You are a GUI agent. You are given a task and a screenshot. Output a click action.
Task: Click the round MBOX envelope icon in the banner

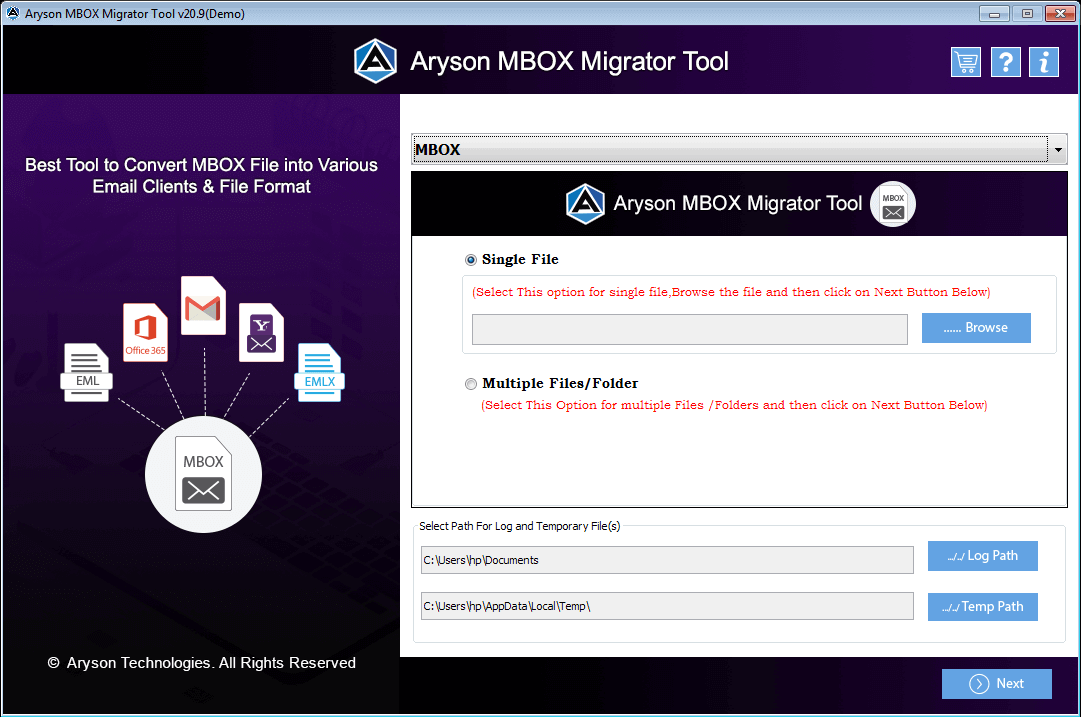tap(893, 204)
